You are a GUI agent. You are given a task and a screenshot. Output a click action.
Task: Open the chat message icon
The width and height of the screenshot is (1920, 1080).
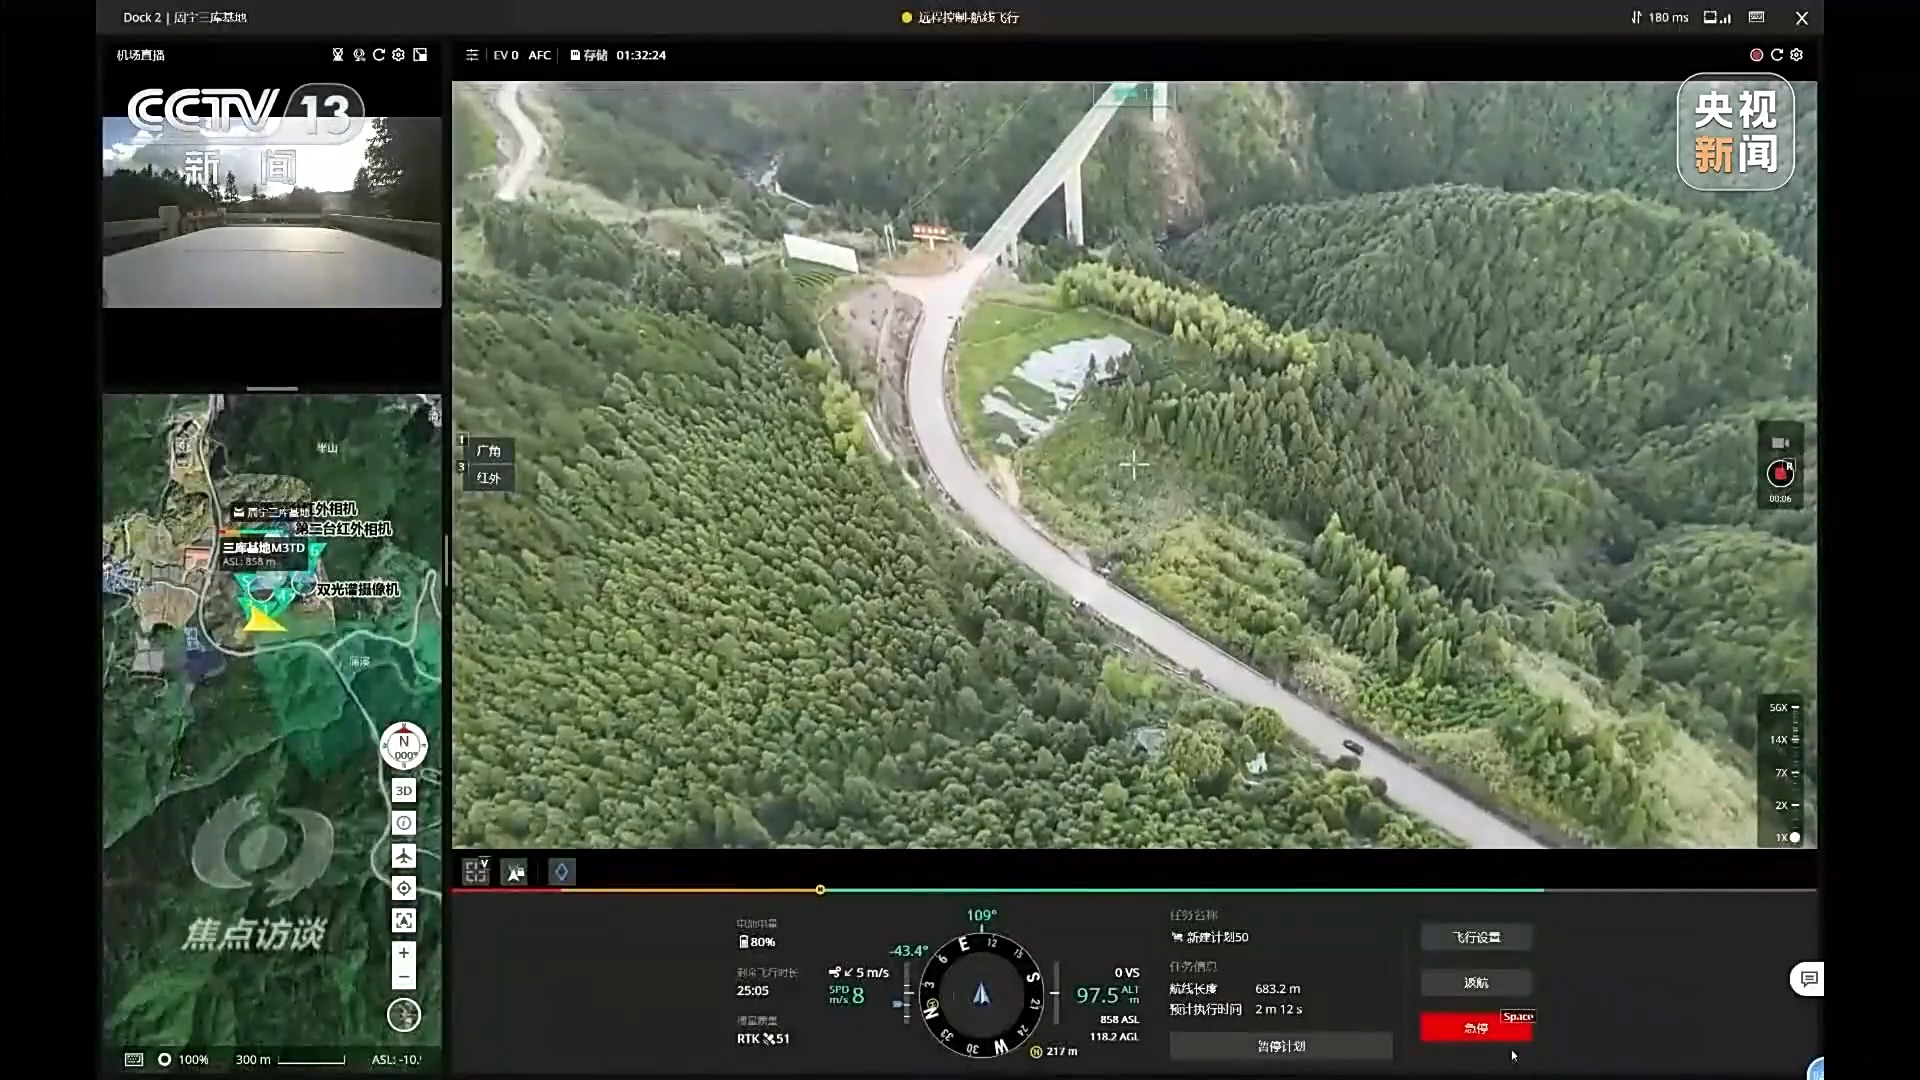[x=1808, y=979]
